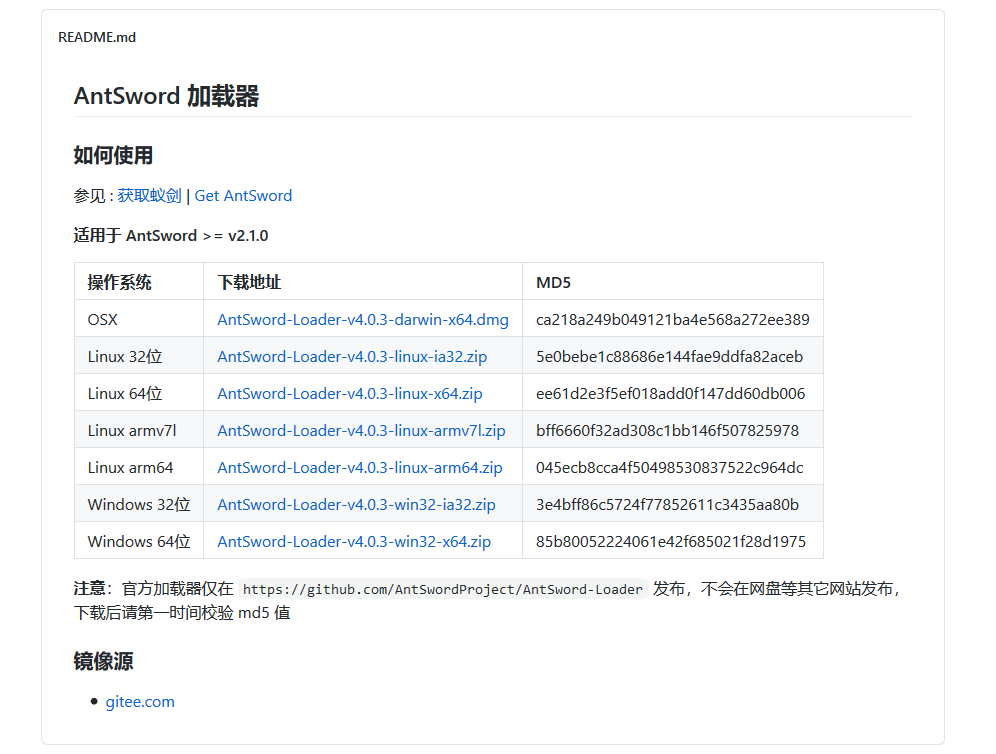Click MD5 hash bff6660f32ad308c1bb146f507825978
996x754 pixels.
point(668,431)
